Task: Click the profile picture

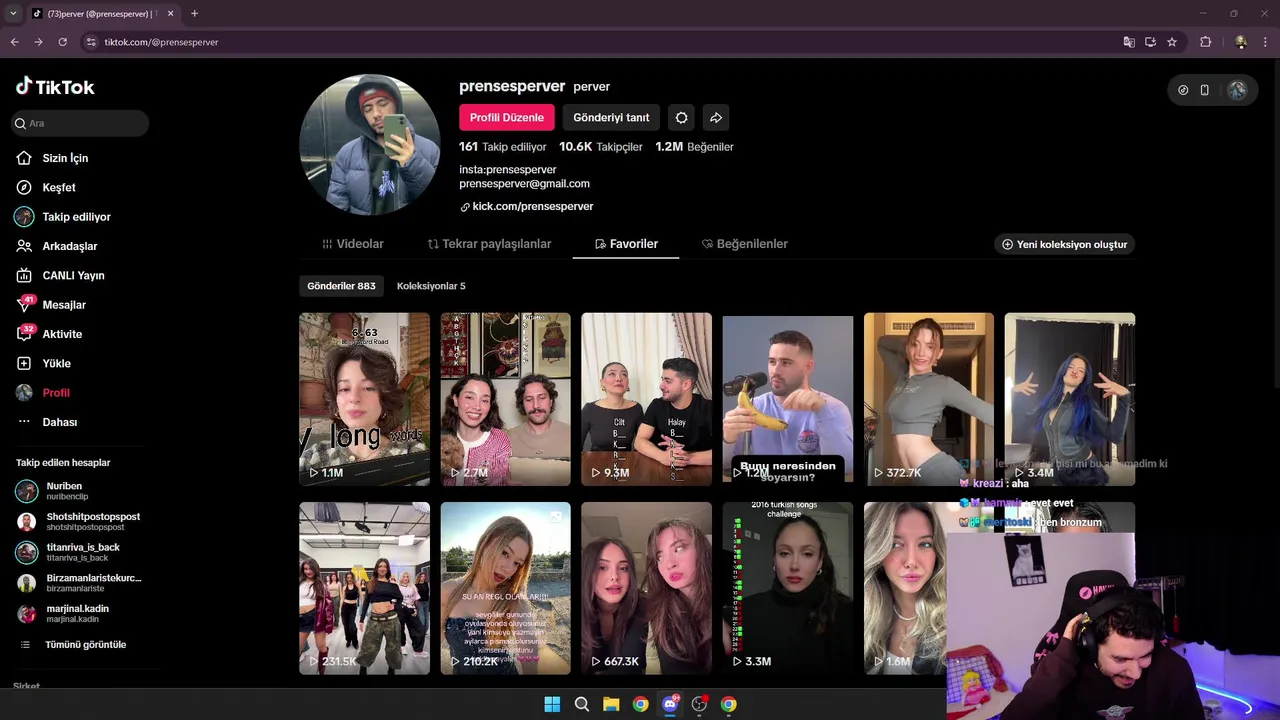Action: (x=369, y=144)
